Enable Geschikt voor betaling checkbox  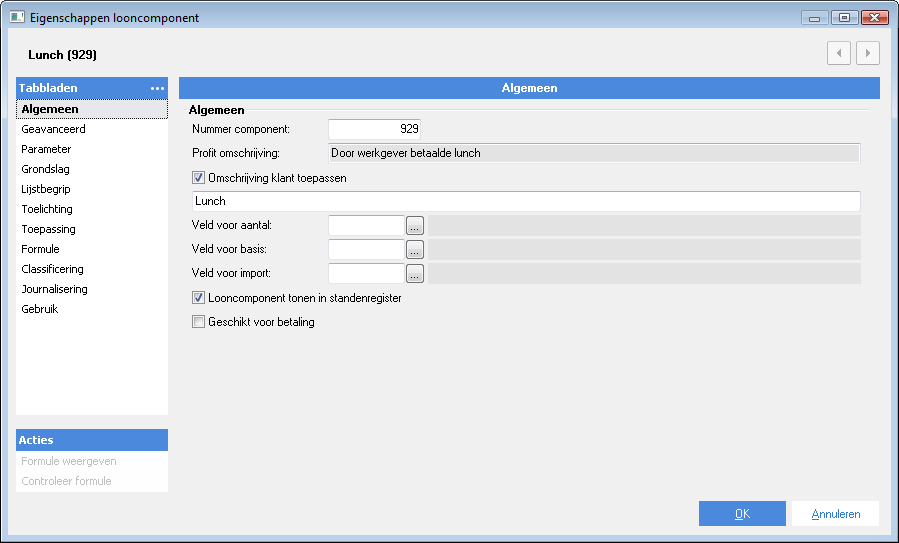[198, 322]
